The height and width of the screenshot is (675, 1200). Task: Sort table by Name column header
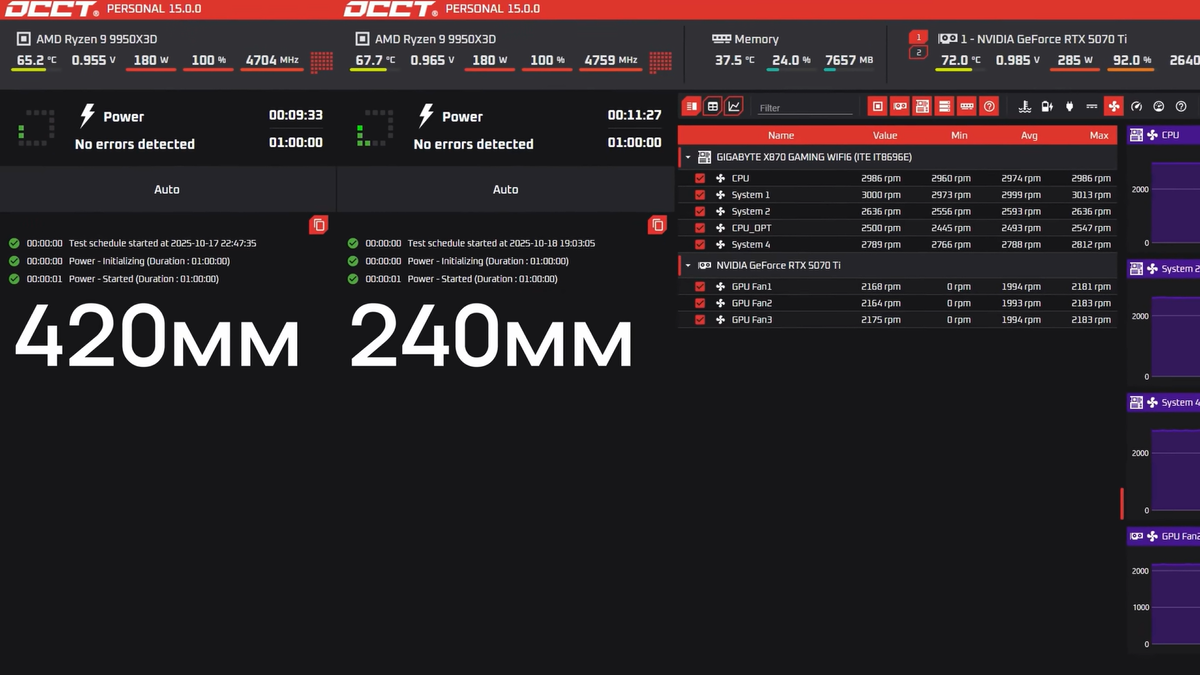coord(781,135)
